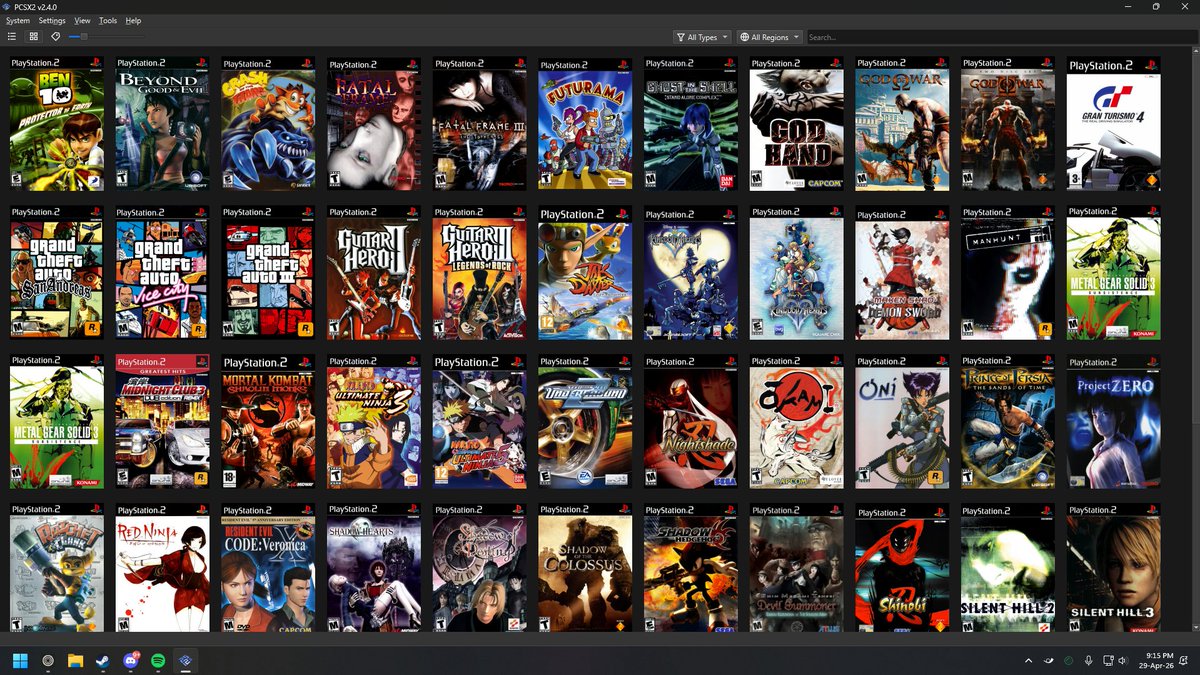The height and width of the screenshot is (675, 1200).
Task: Click the PCSX2 taskbar icon
Action: click(186, 660)
